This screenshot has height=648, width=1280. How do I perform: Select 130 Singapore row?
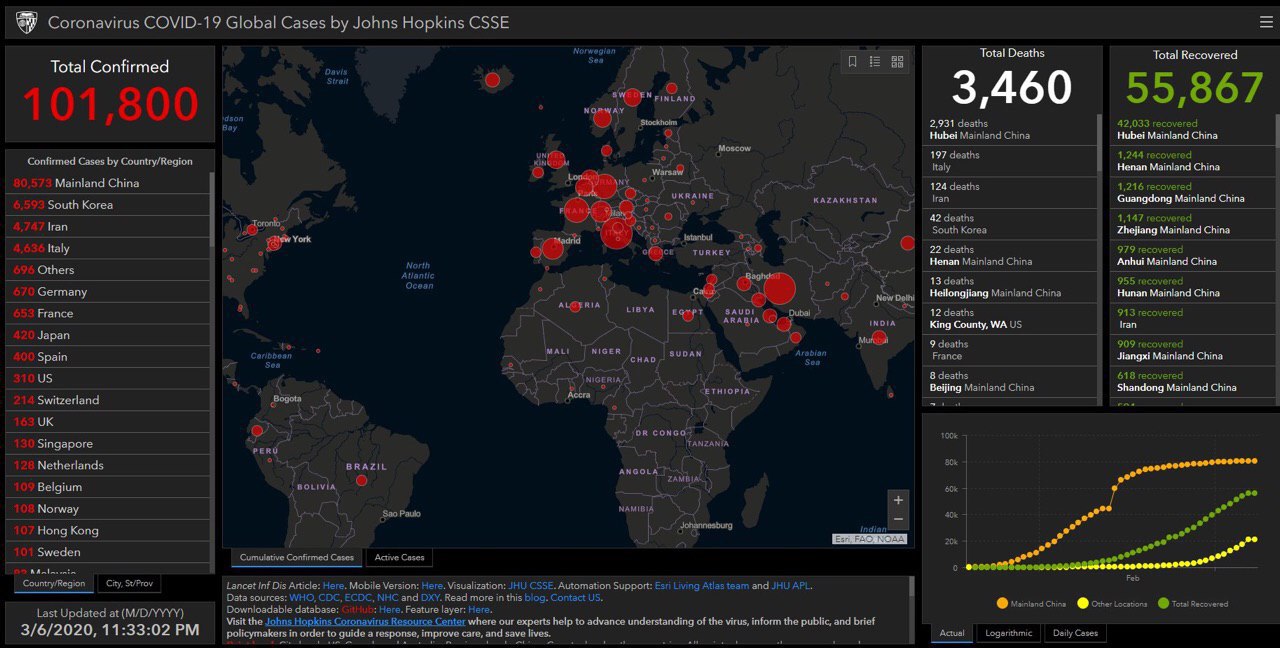point(108,444)
